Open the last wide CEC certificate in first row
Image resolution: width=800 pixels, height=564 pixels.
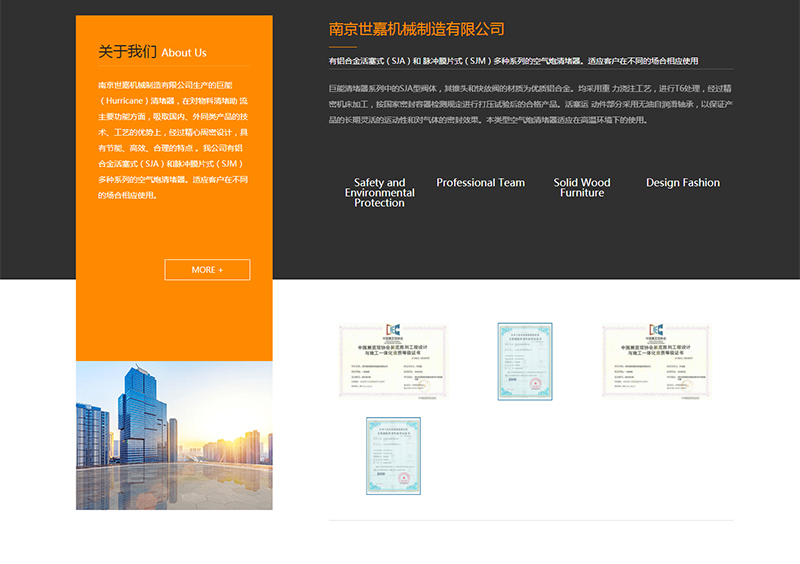[656, 361]
